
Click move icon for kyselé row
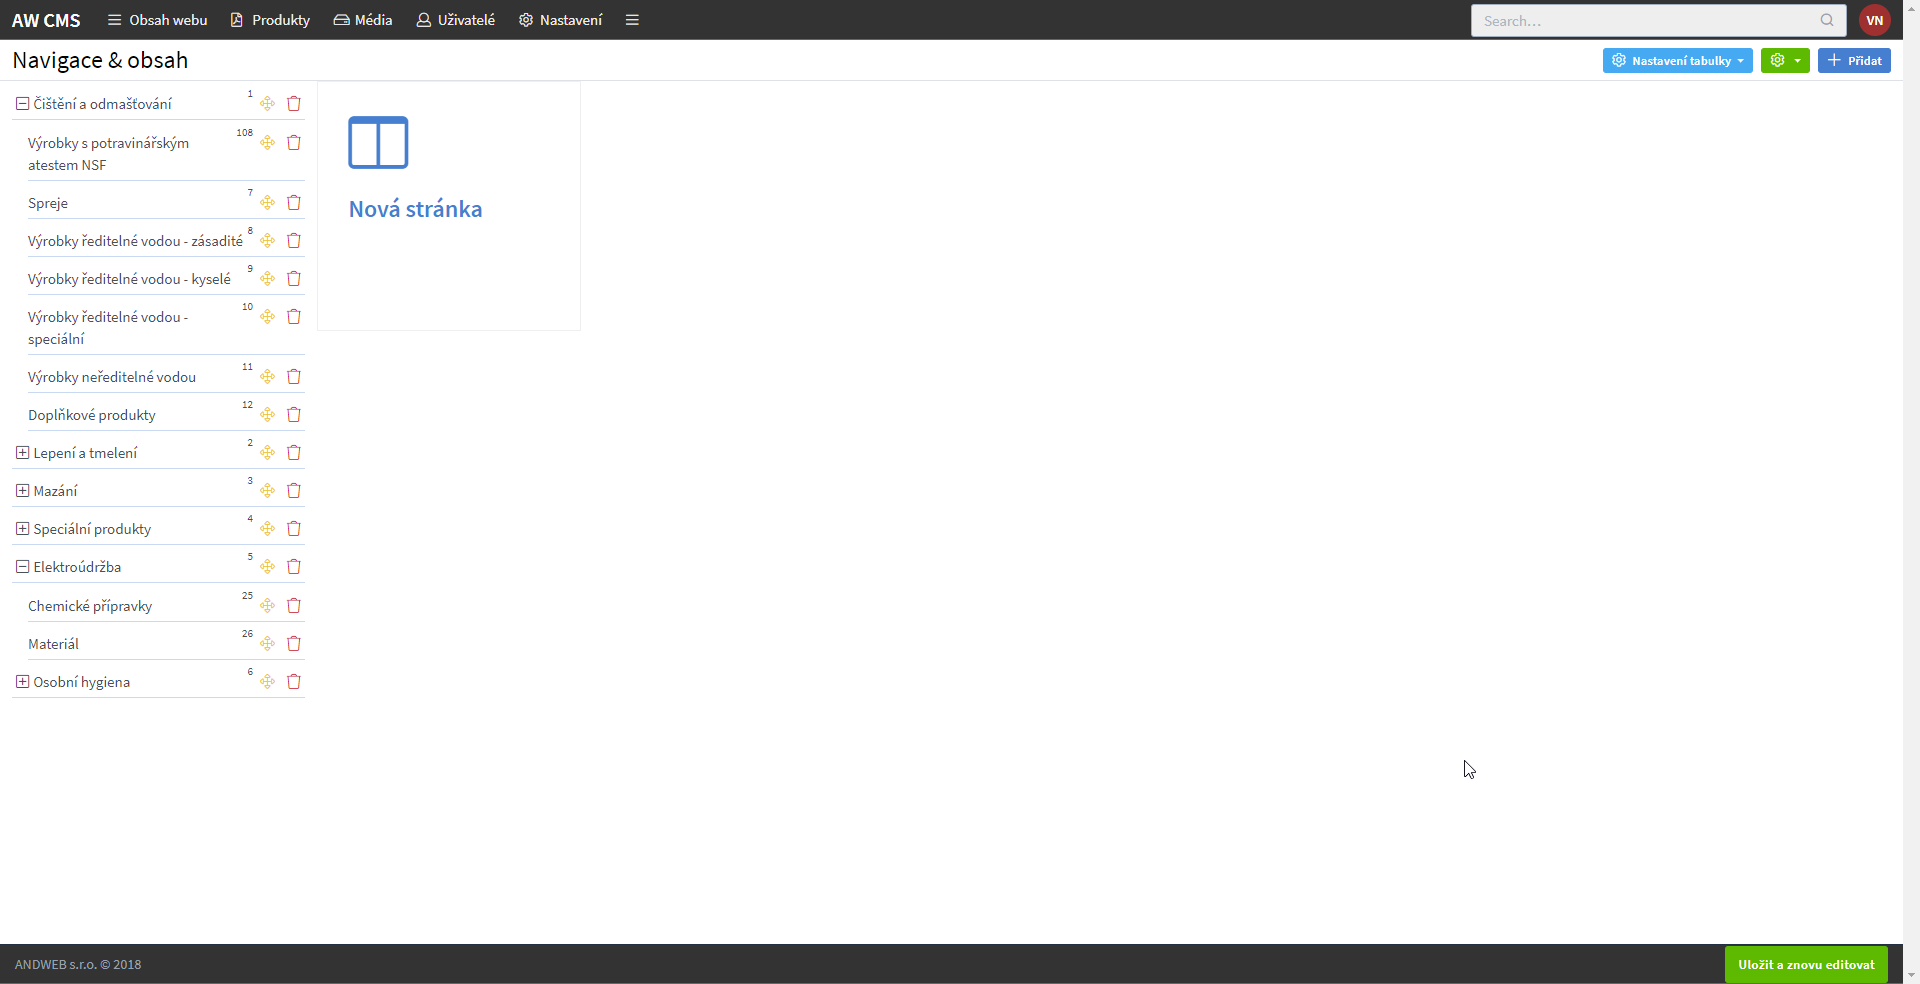pyautogui.click(x=267, y=278)
